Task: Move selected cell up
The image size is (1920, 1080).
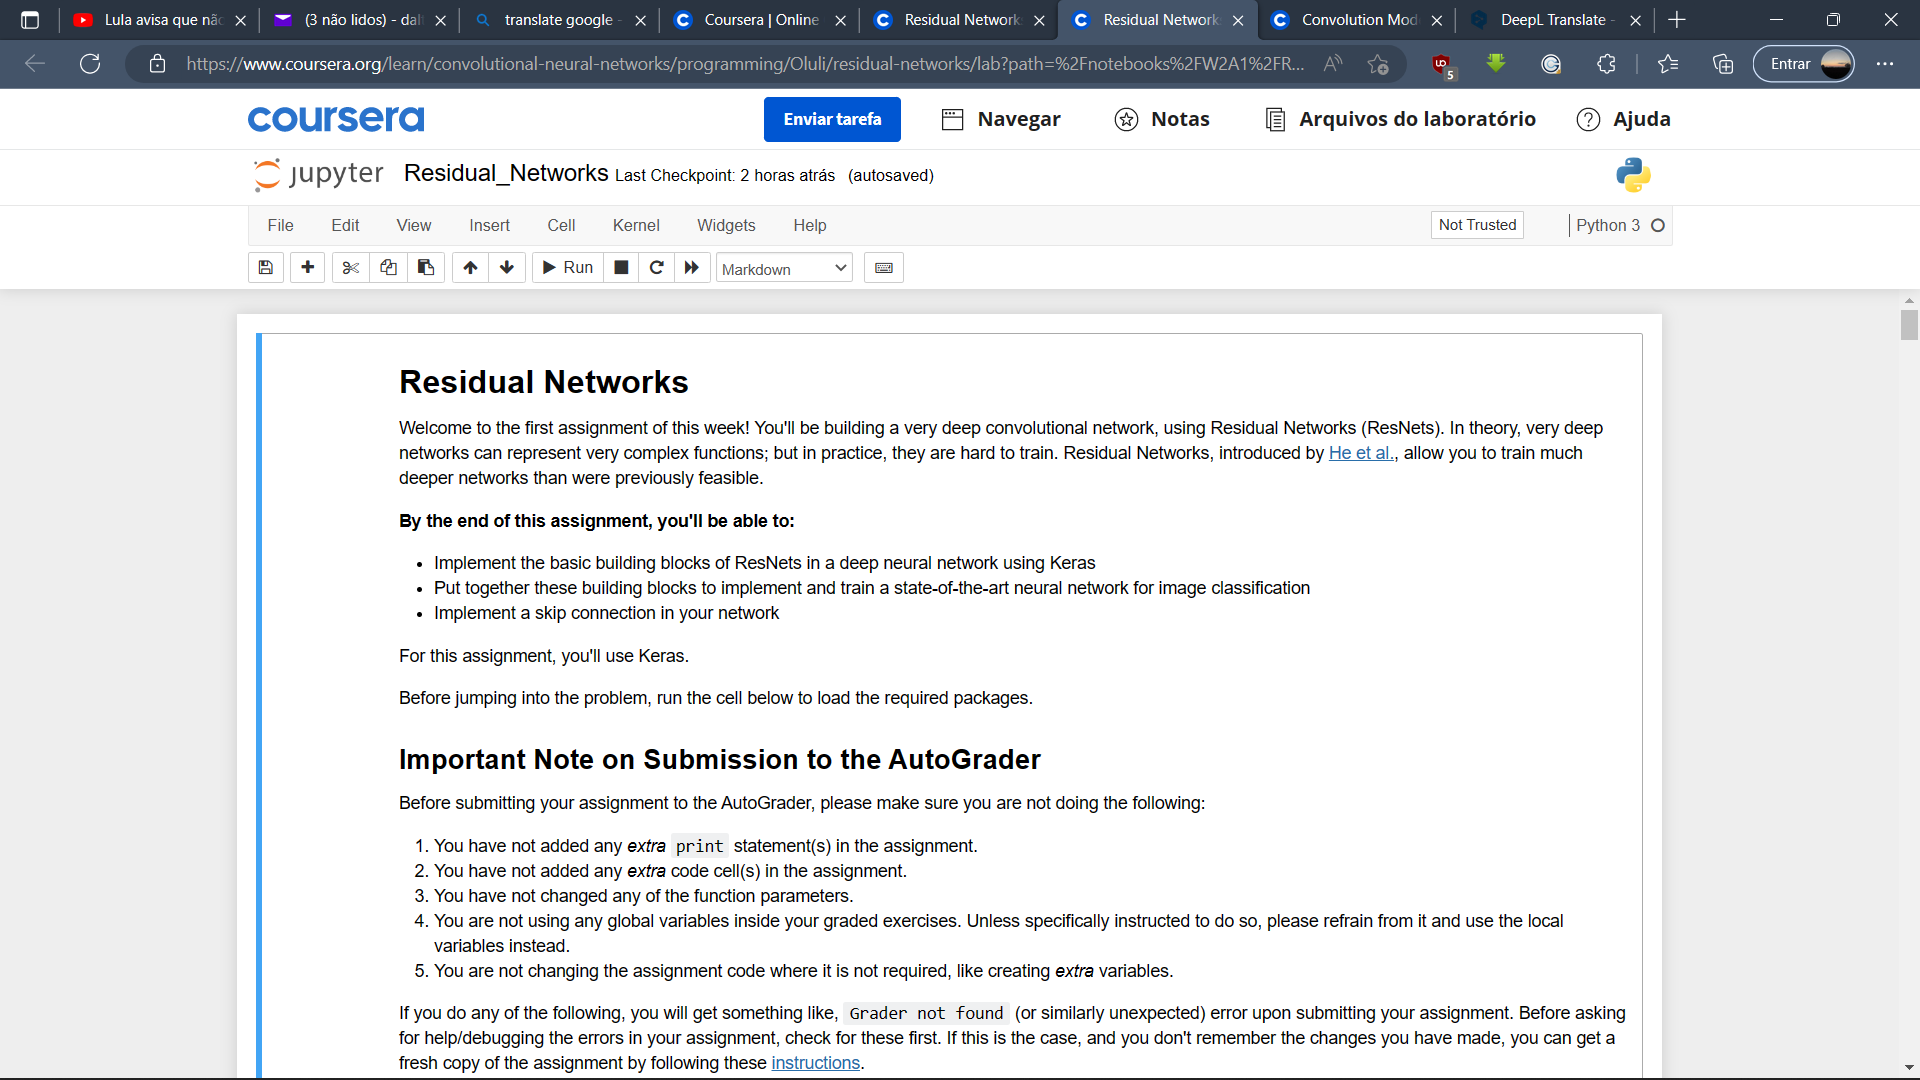Action: pyautogui.click(x=470, y=267)
